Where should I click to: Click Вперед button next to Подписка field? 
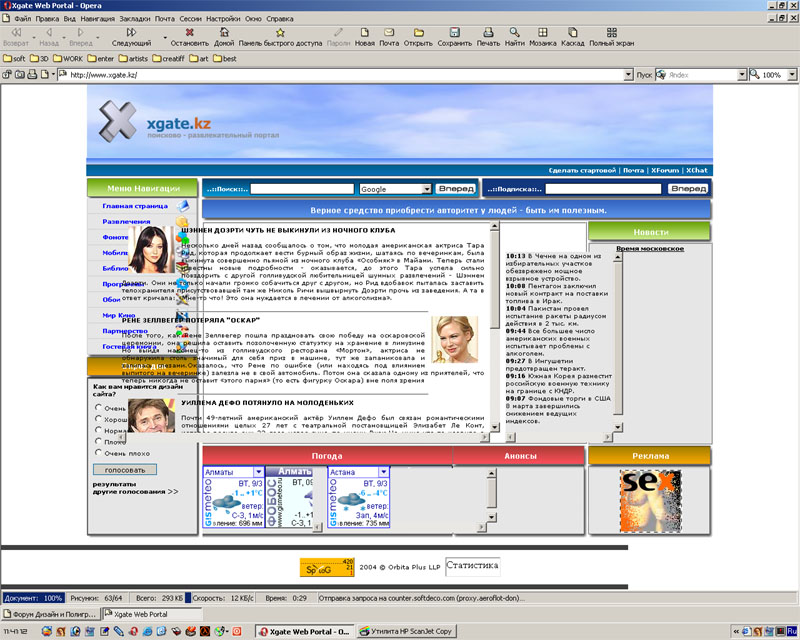pyautogui.click(x=688, y=189)
